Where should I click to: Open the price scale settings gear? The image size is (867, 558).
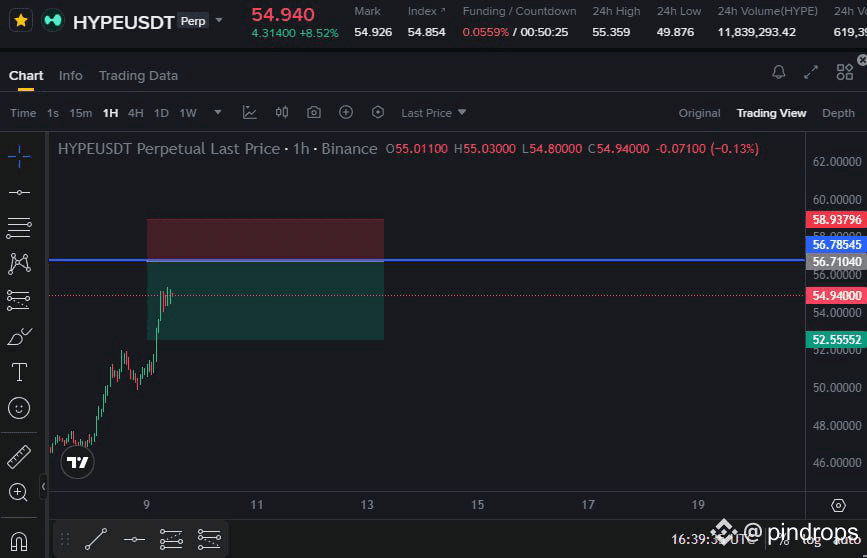838,505
